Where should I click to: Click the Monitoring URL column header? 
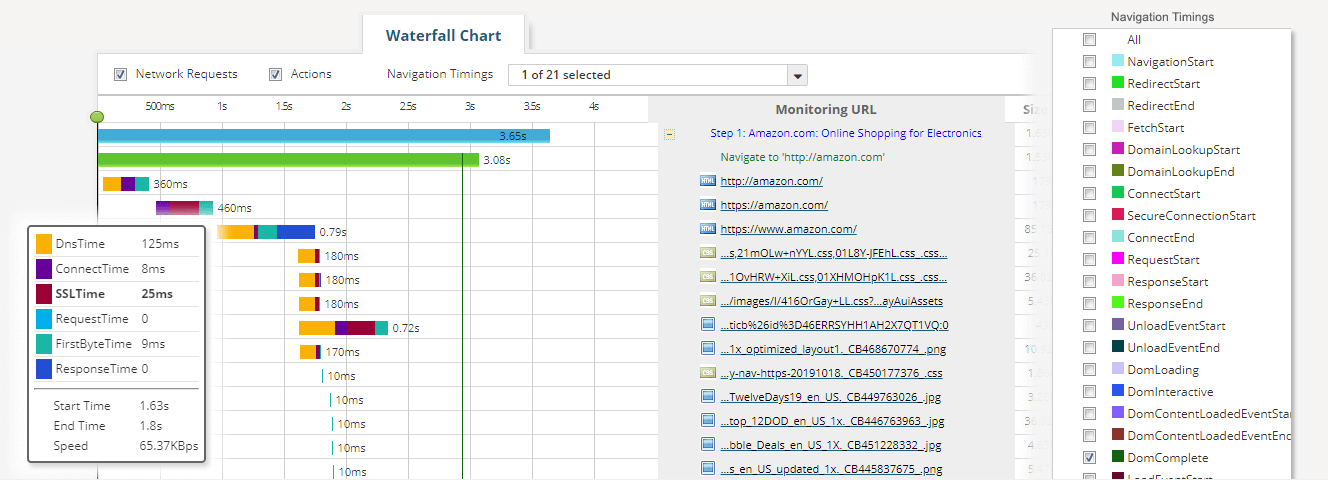click(826, 110)
